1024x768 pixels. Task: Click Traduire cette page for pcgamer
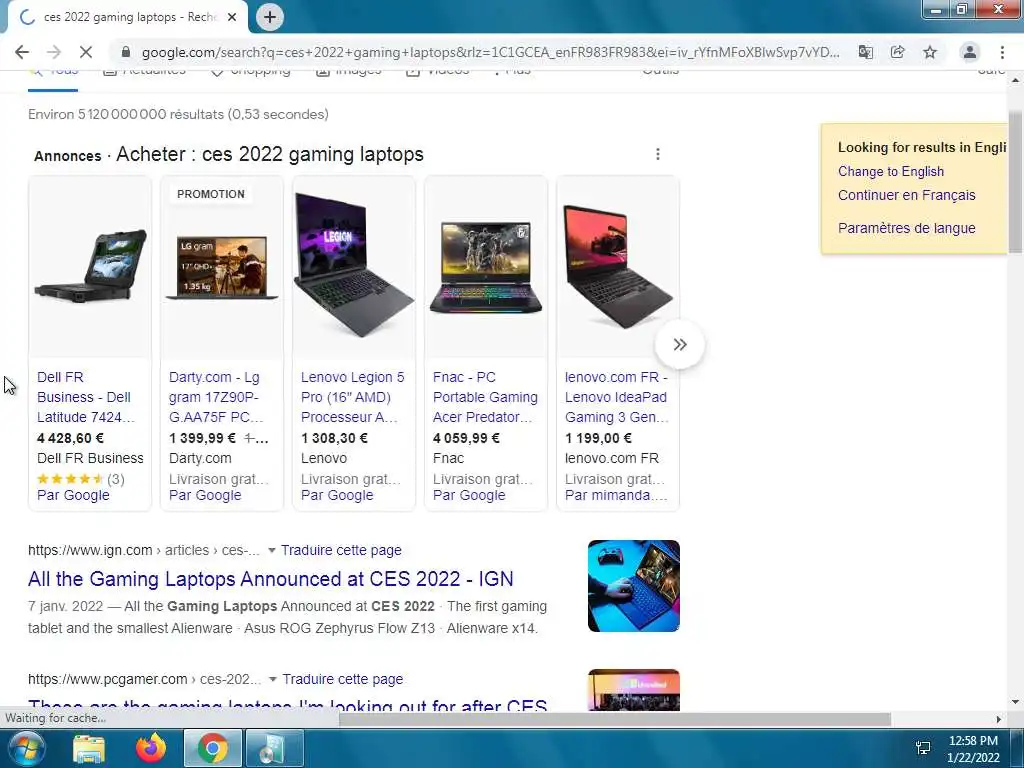(342, 679)
